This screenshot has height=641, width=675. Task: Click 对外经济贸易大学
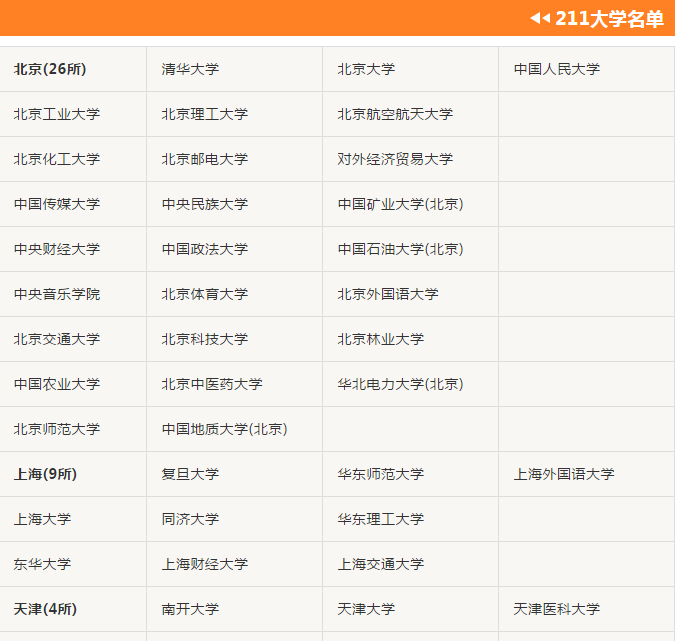[395, 159]
